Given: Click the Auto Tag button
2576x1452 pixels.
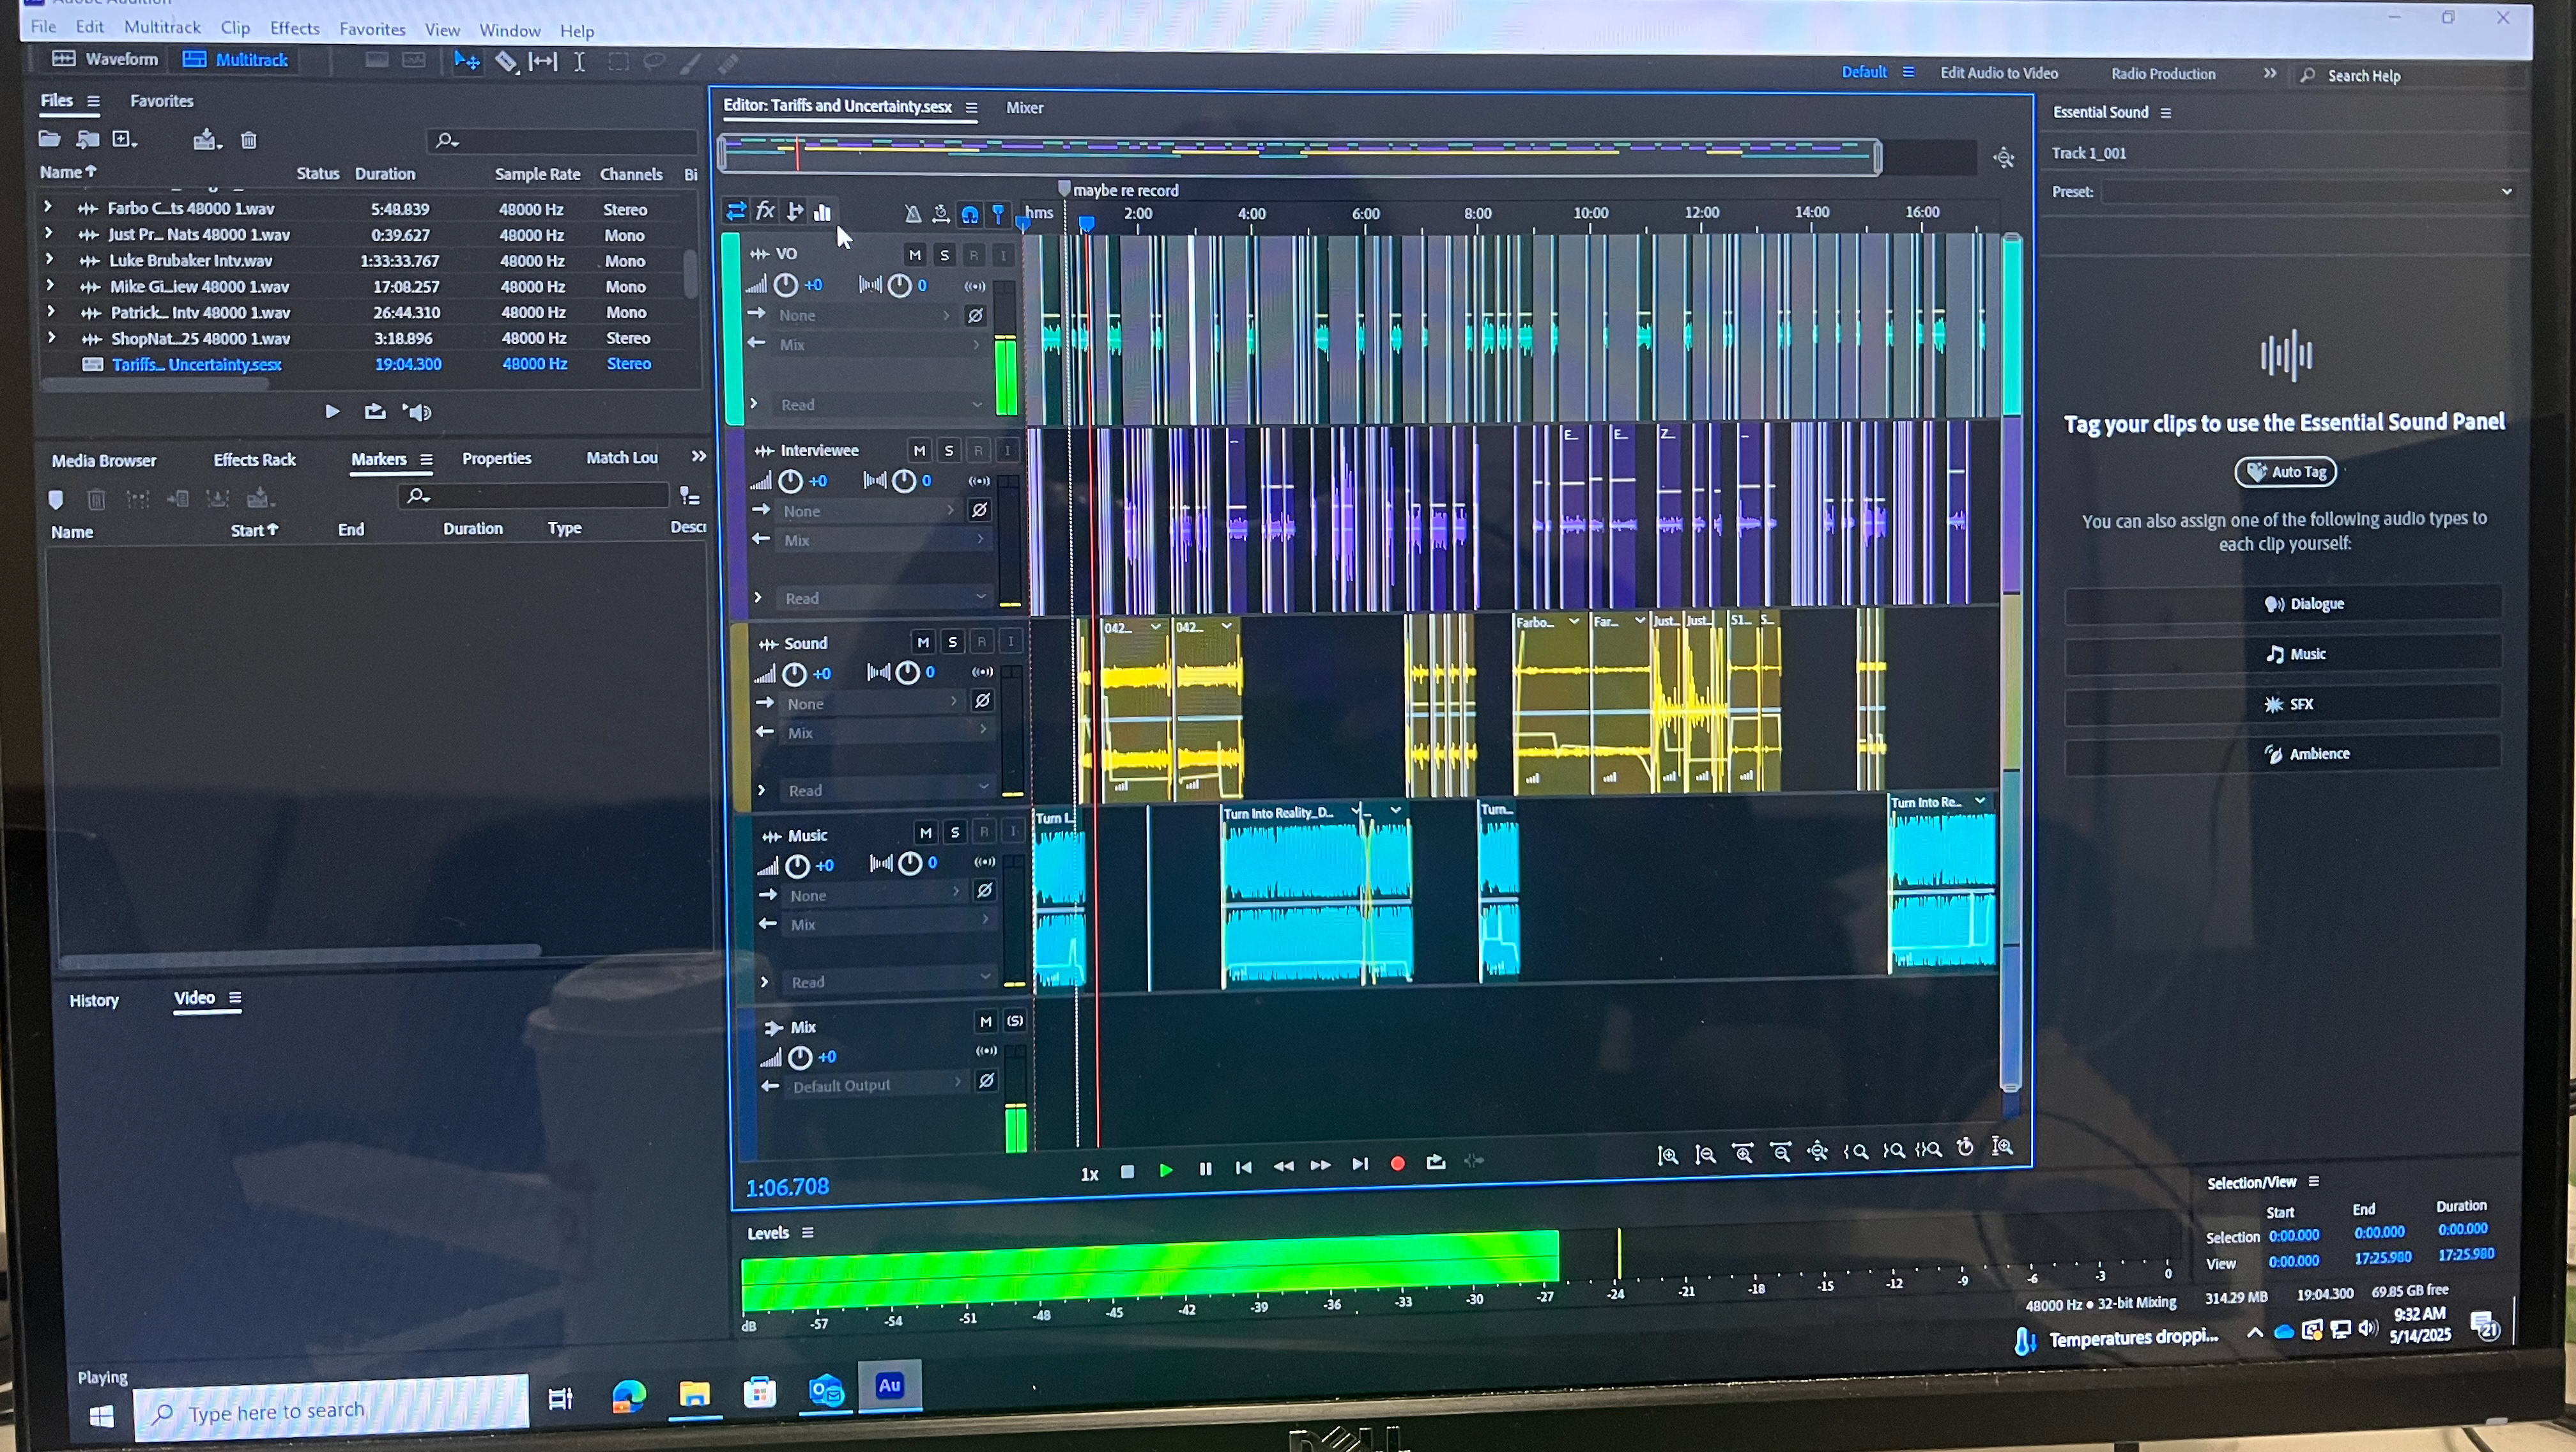Looking at the screenshot, I should [2285, 472].
